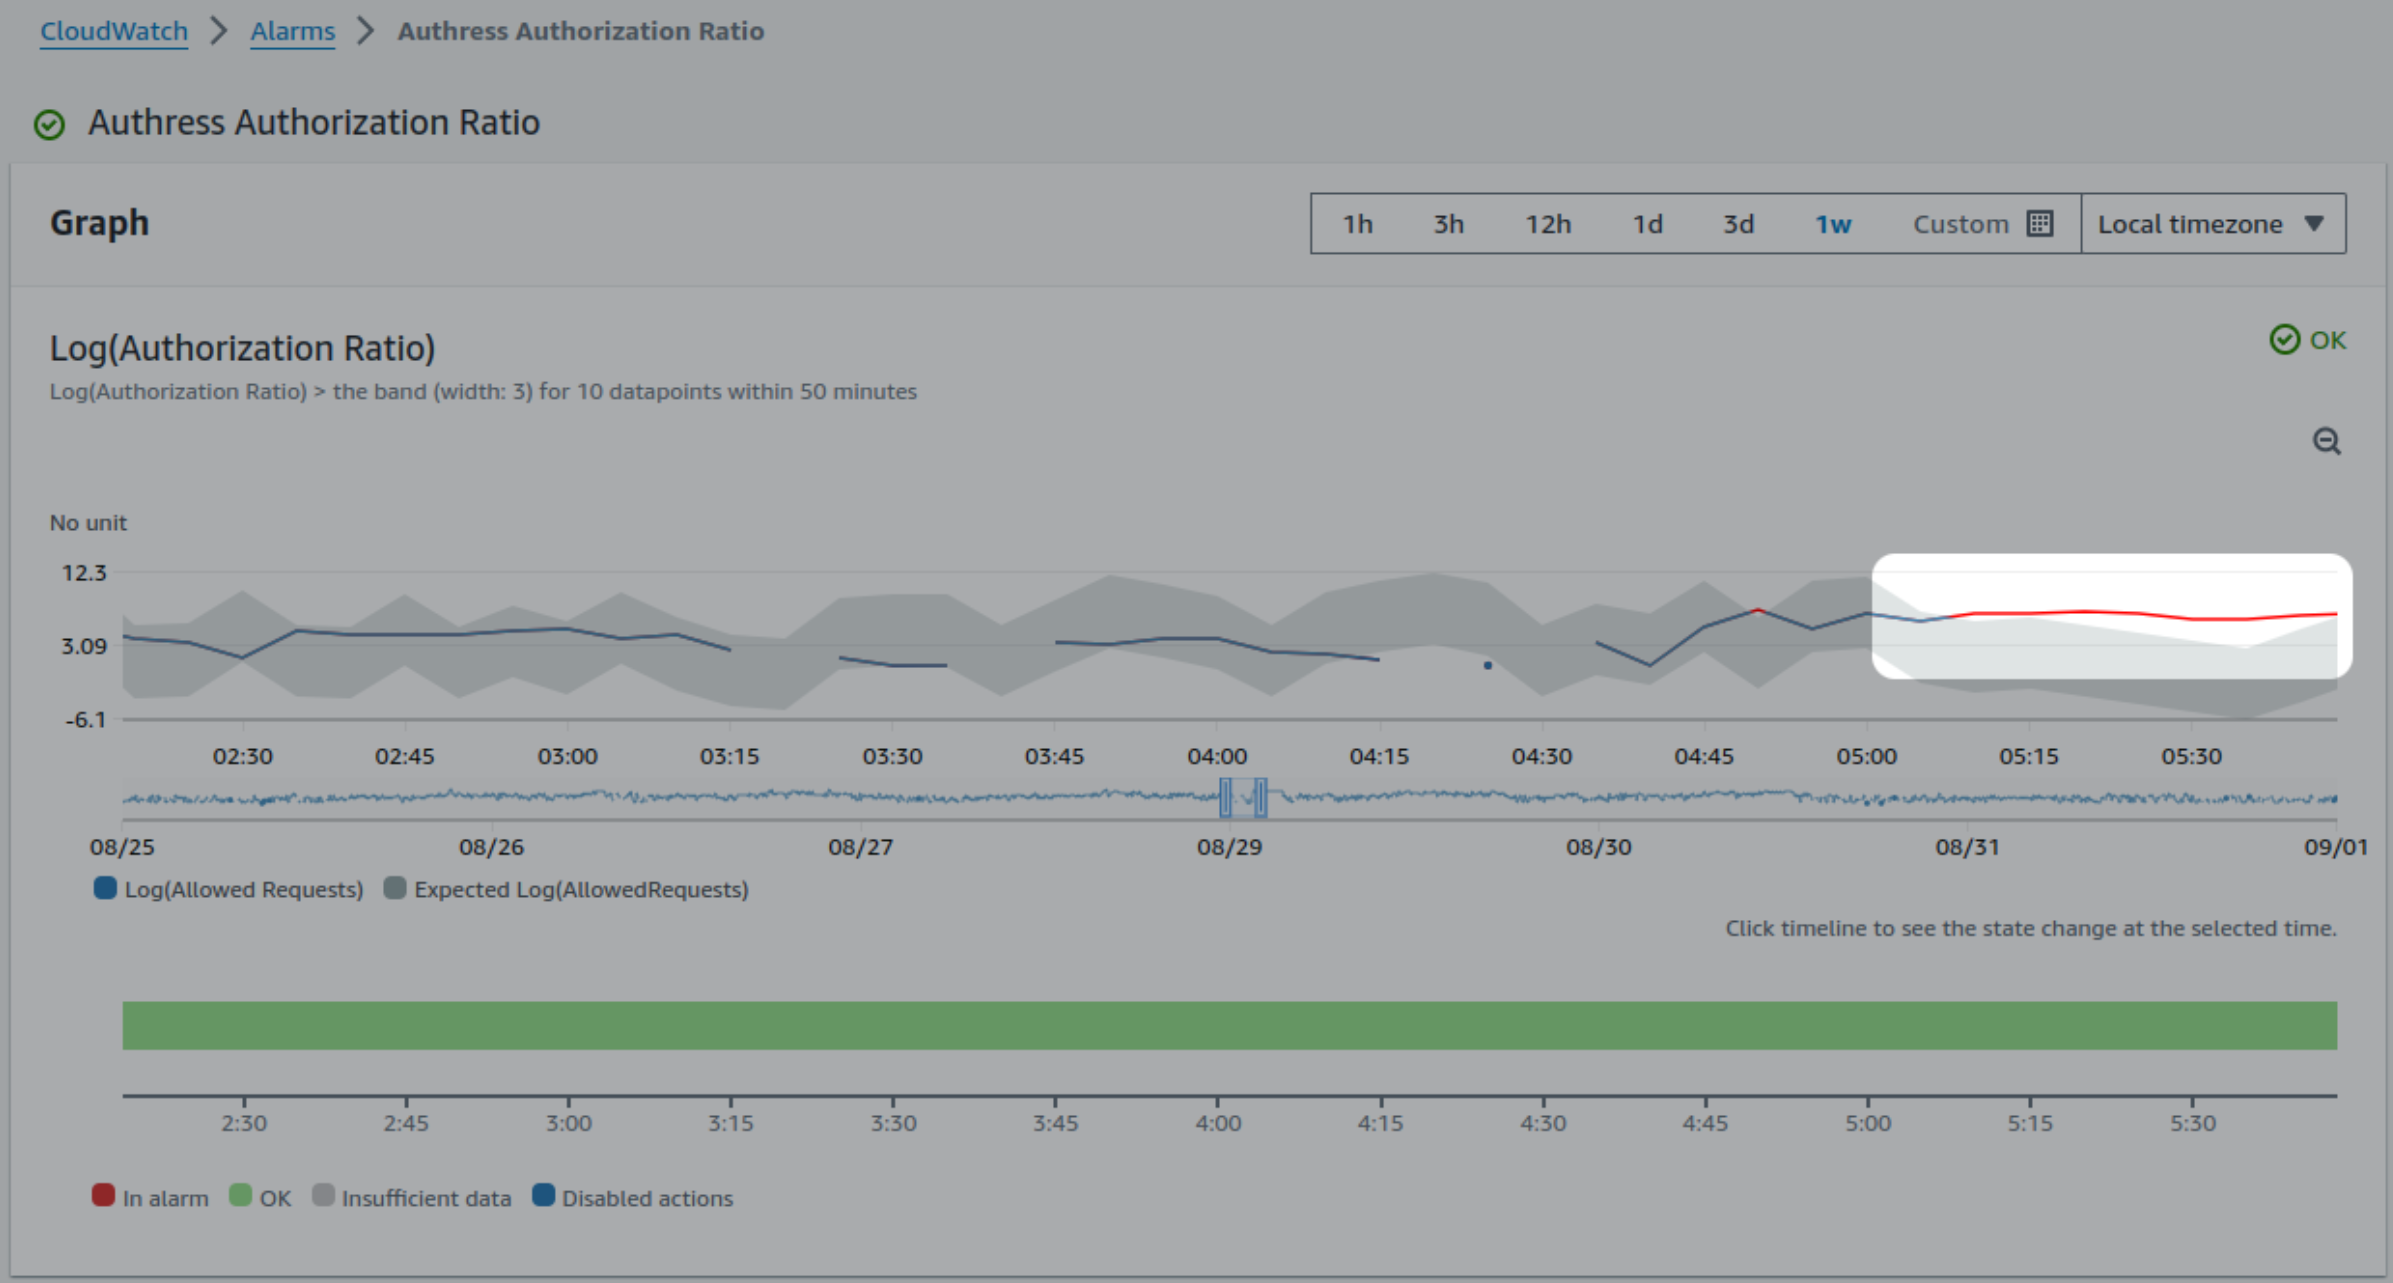The height and width of the screenshot is (1283, 2393).
Task: Toggle the Custom time range option
Action: coord(1959,223)
